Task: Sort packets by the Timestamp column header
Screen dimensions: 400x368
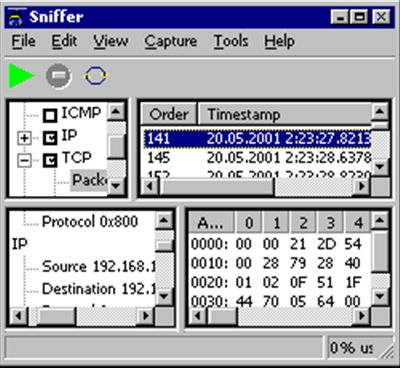Action: (x=285, y=114)
